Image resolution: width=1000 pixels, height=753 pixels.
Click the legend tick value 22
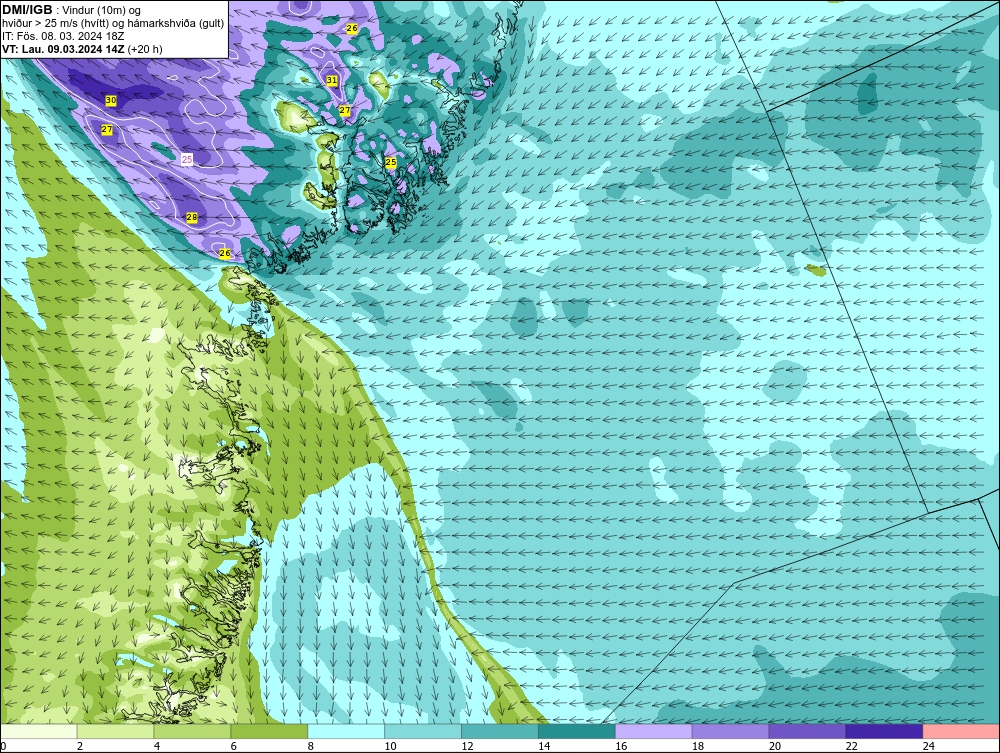[851, 746]
